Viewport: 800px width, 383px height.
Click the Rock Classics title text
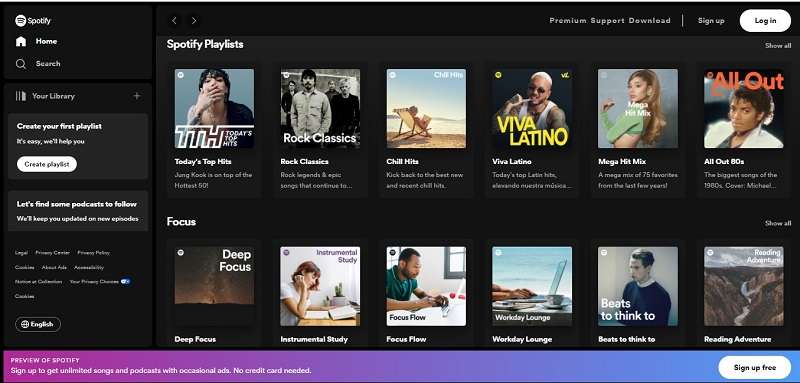(304, 162)
